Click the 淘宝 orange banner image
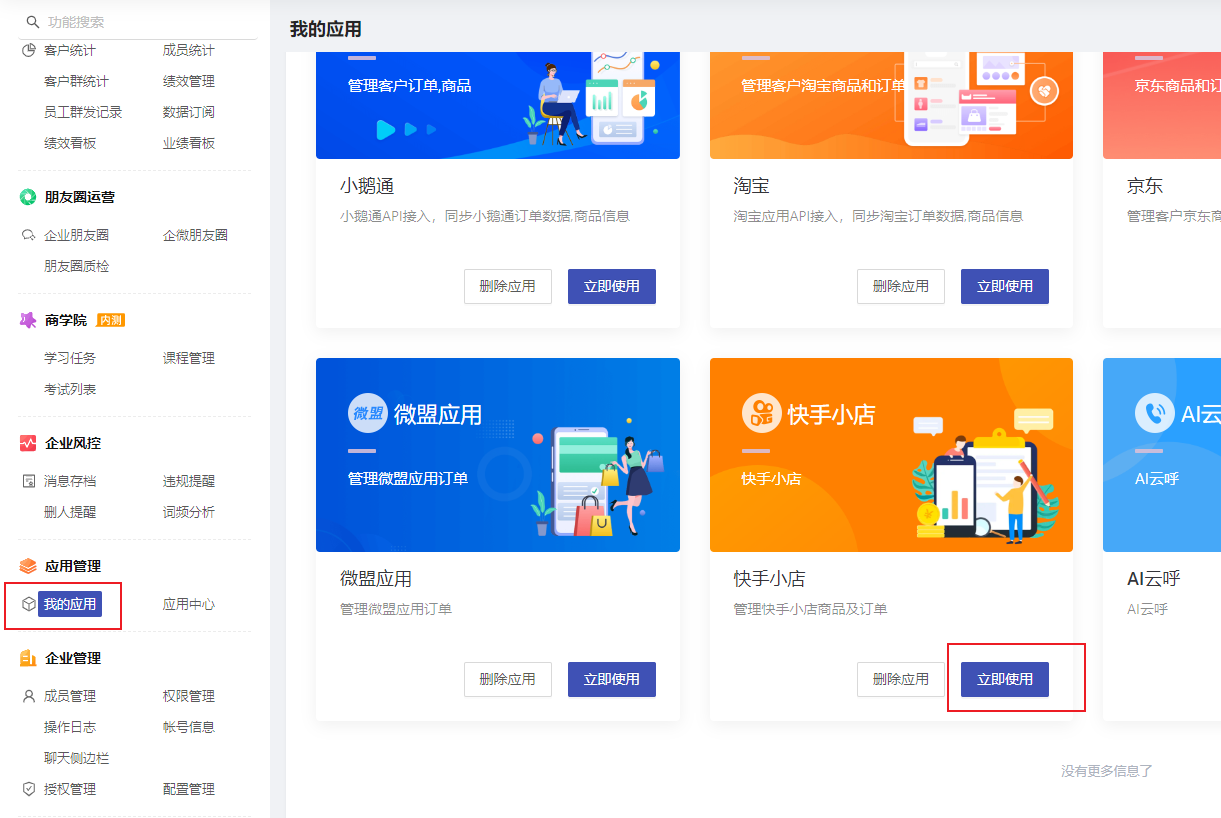Image resolution: width=1221 pixels, height=818 pixels. point(891,105)
